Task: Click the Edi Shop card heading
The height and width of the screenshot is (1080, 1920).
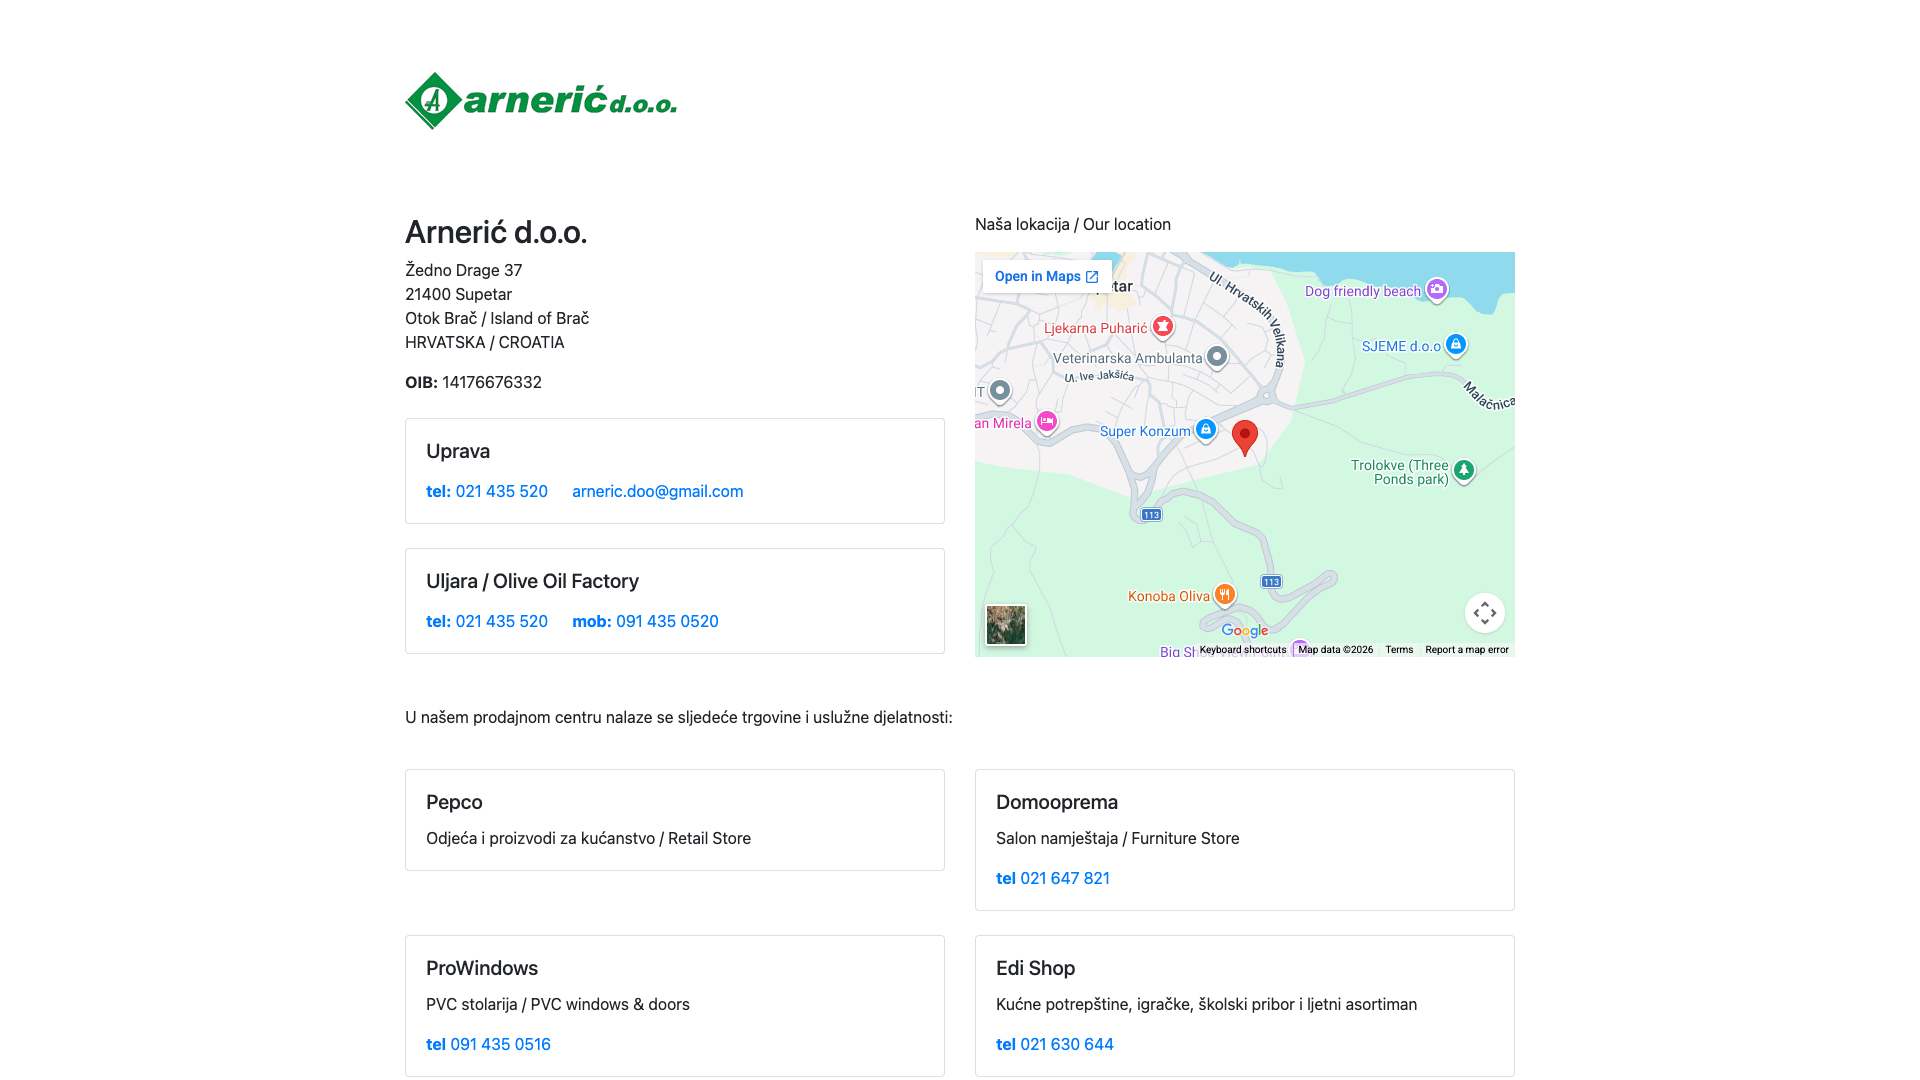Action: (x=1035, y=968)
